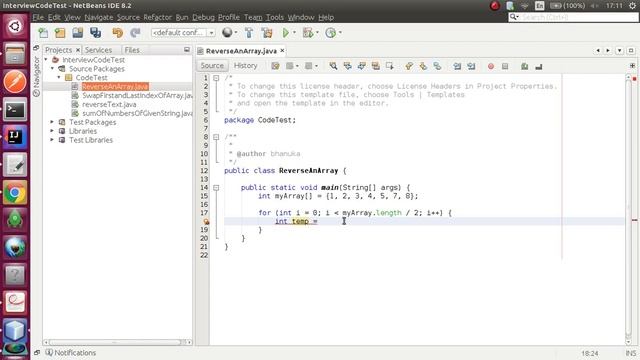Image resolution: width=640 pixels, height=360 pixels.
Task: Click the Comment editor toolbar icon
Action: 524,66
